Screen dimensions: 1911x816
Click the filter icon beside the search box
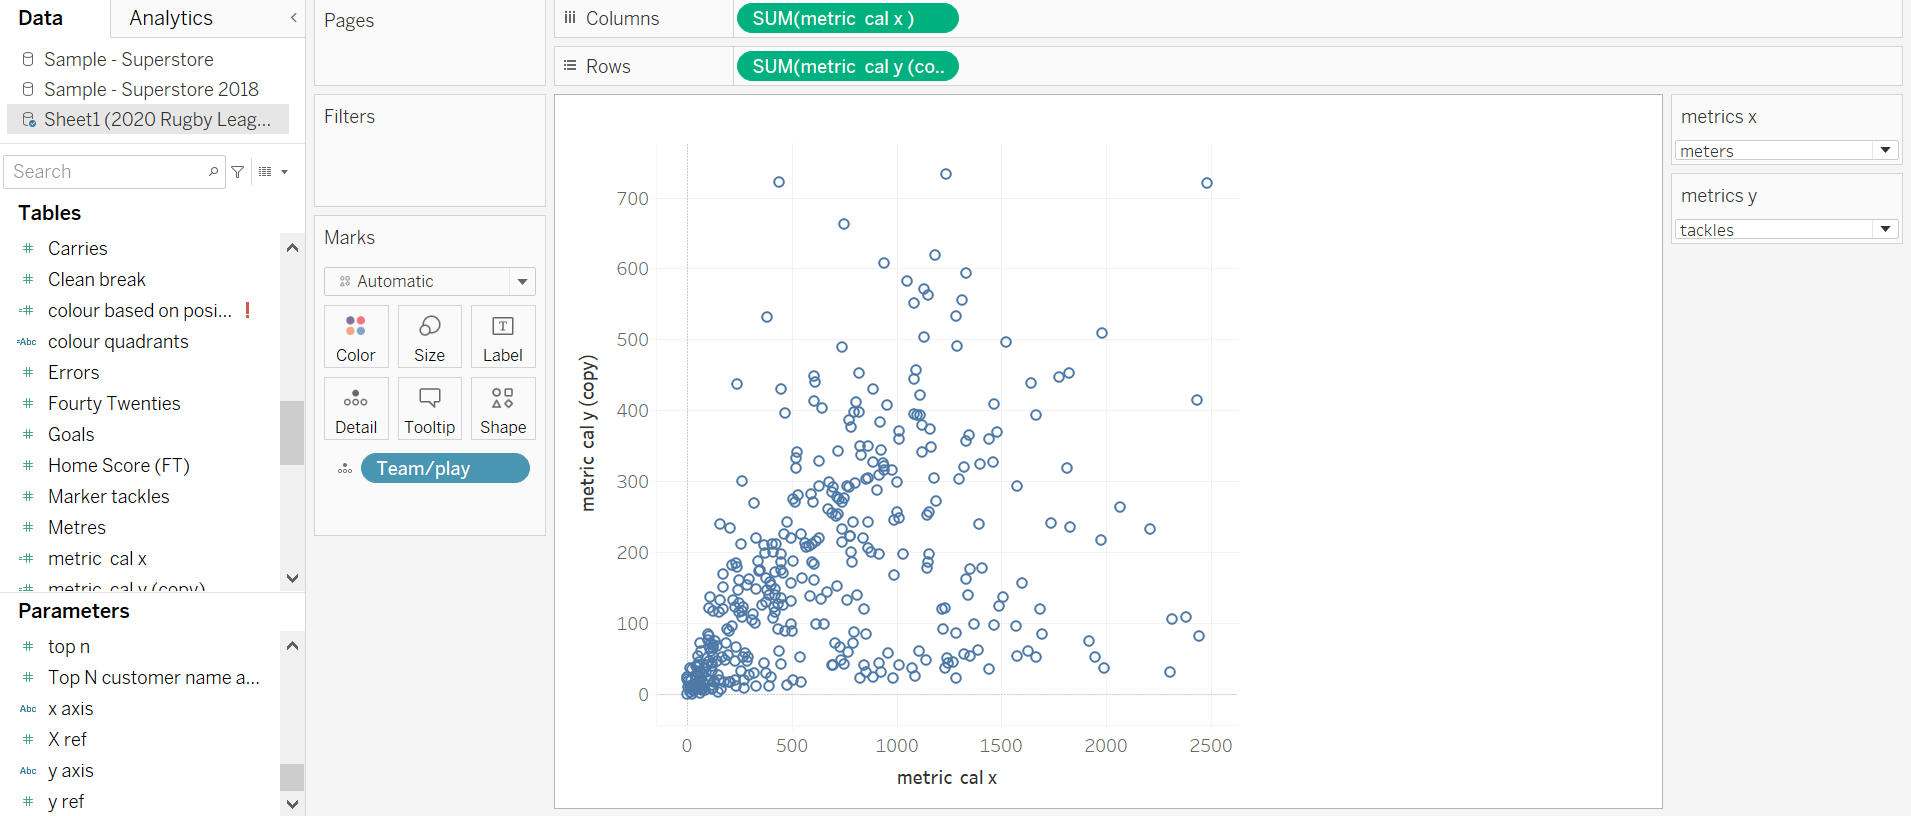[238, 172]
